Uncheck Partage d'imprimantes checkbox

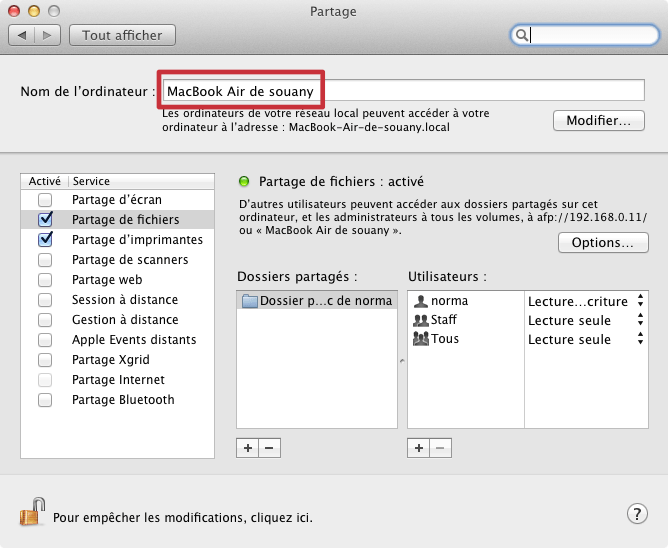click(45, 239)
